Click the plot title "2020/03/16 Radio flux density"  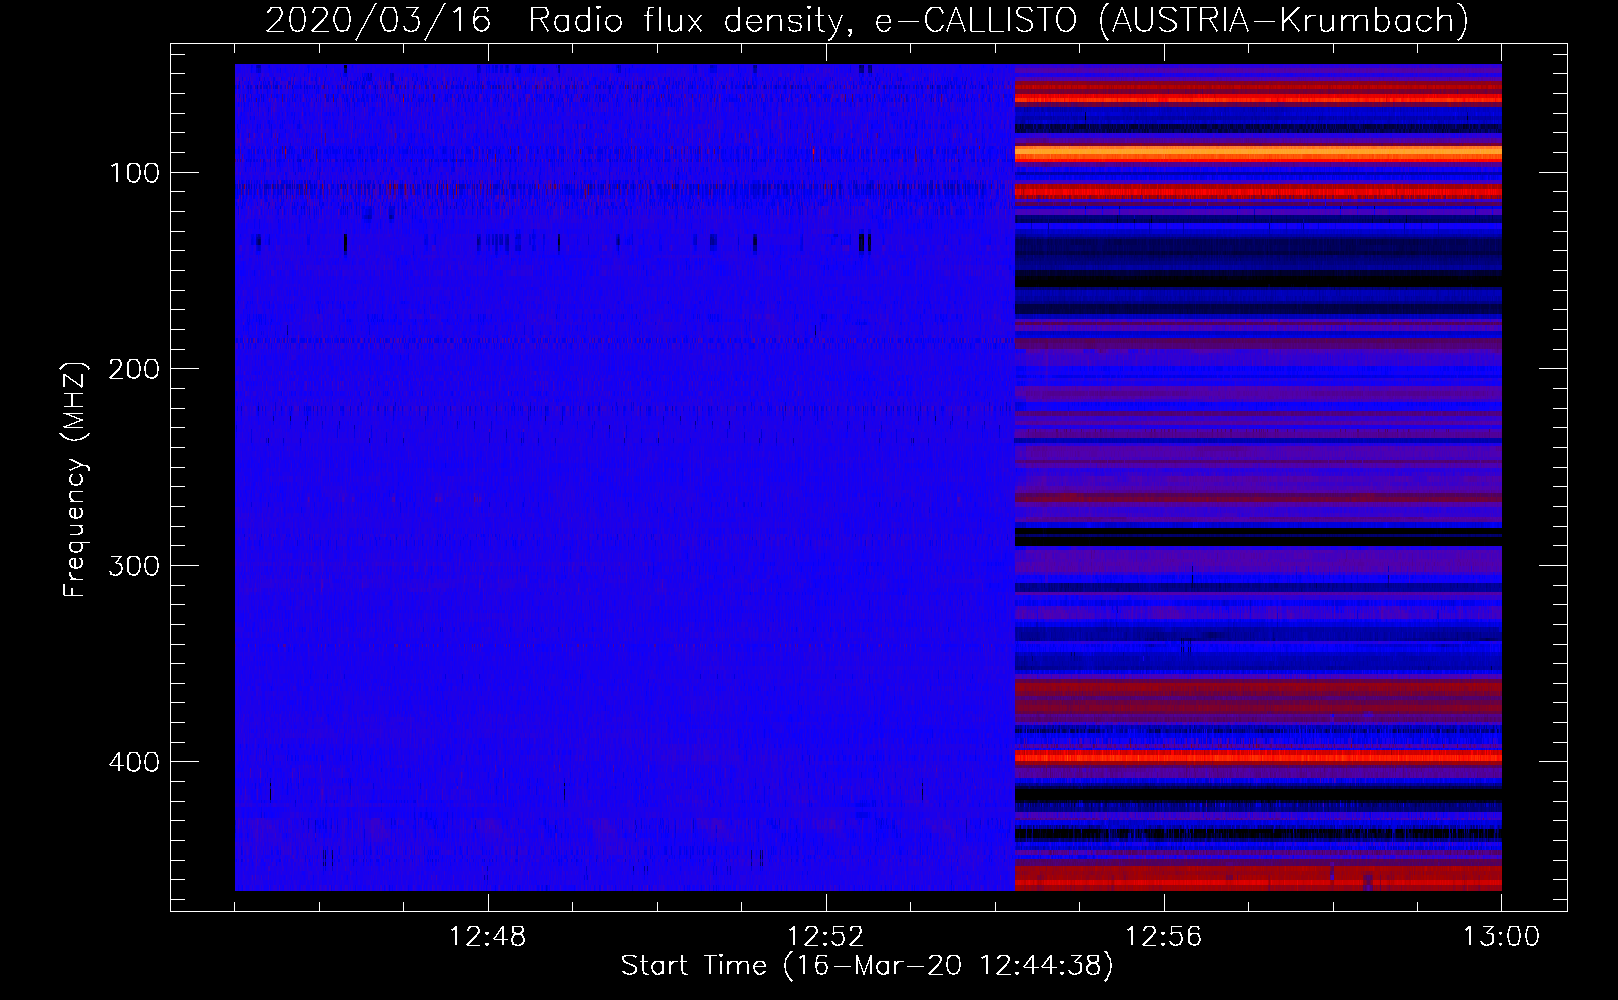click(x=555, y=20)
